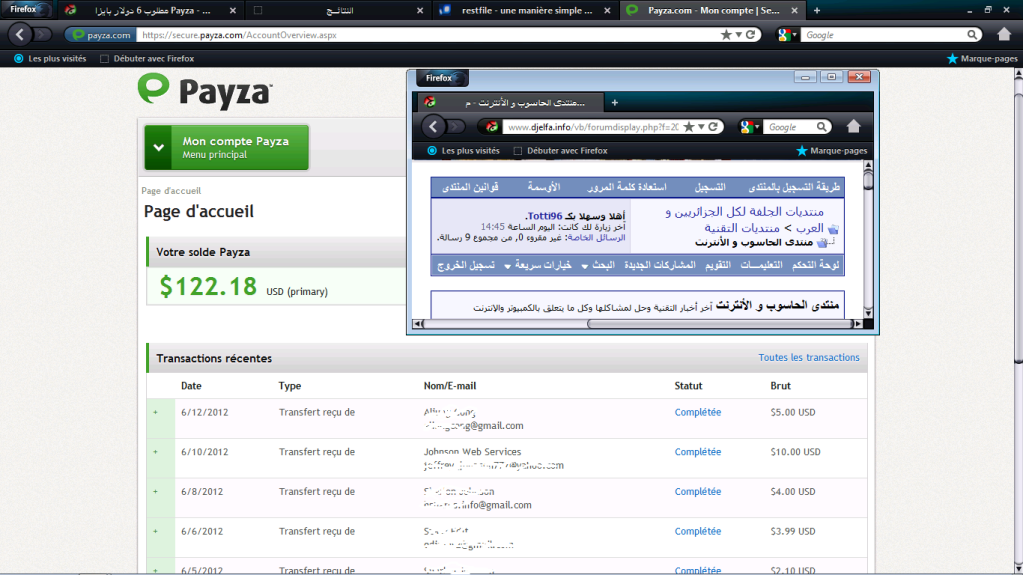Viewport: 1023px width, 575px height.
Task: Expand the 6/6/2012 transaction row
Action: pos(155,531)
